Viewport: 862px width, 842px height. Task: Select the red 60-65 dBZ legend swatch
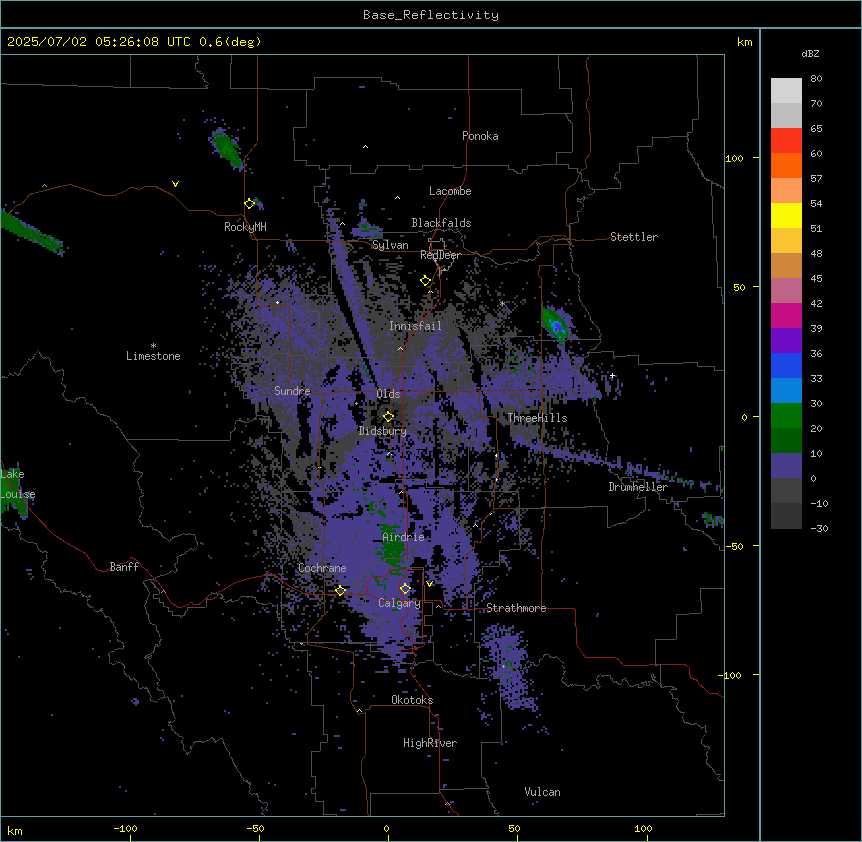coord(786,141)
